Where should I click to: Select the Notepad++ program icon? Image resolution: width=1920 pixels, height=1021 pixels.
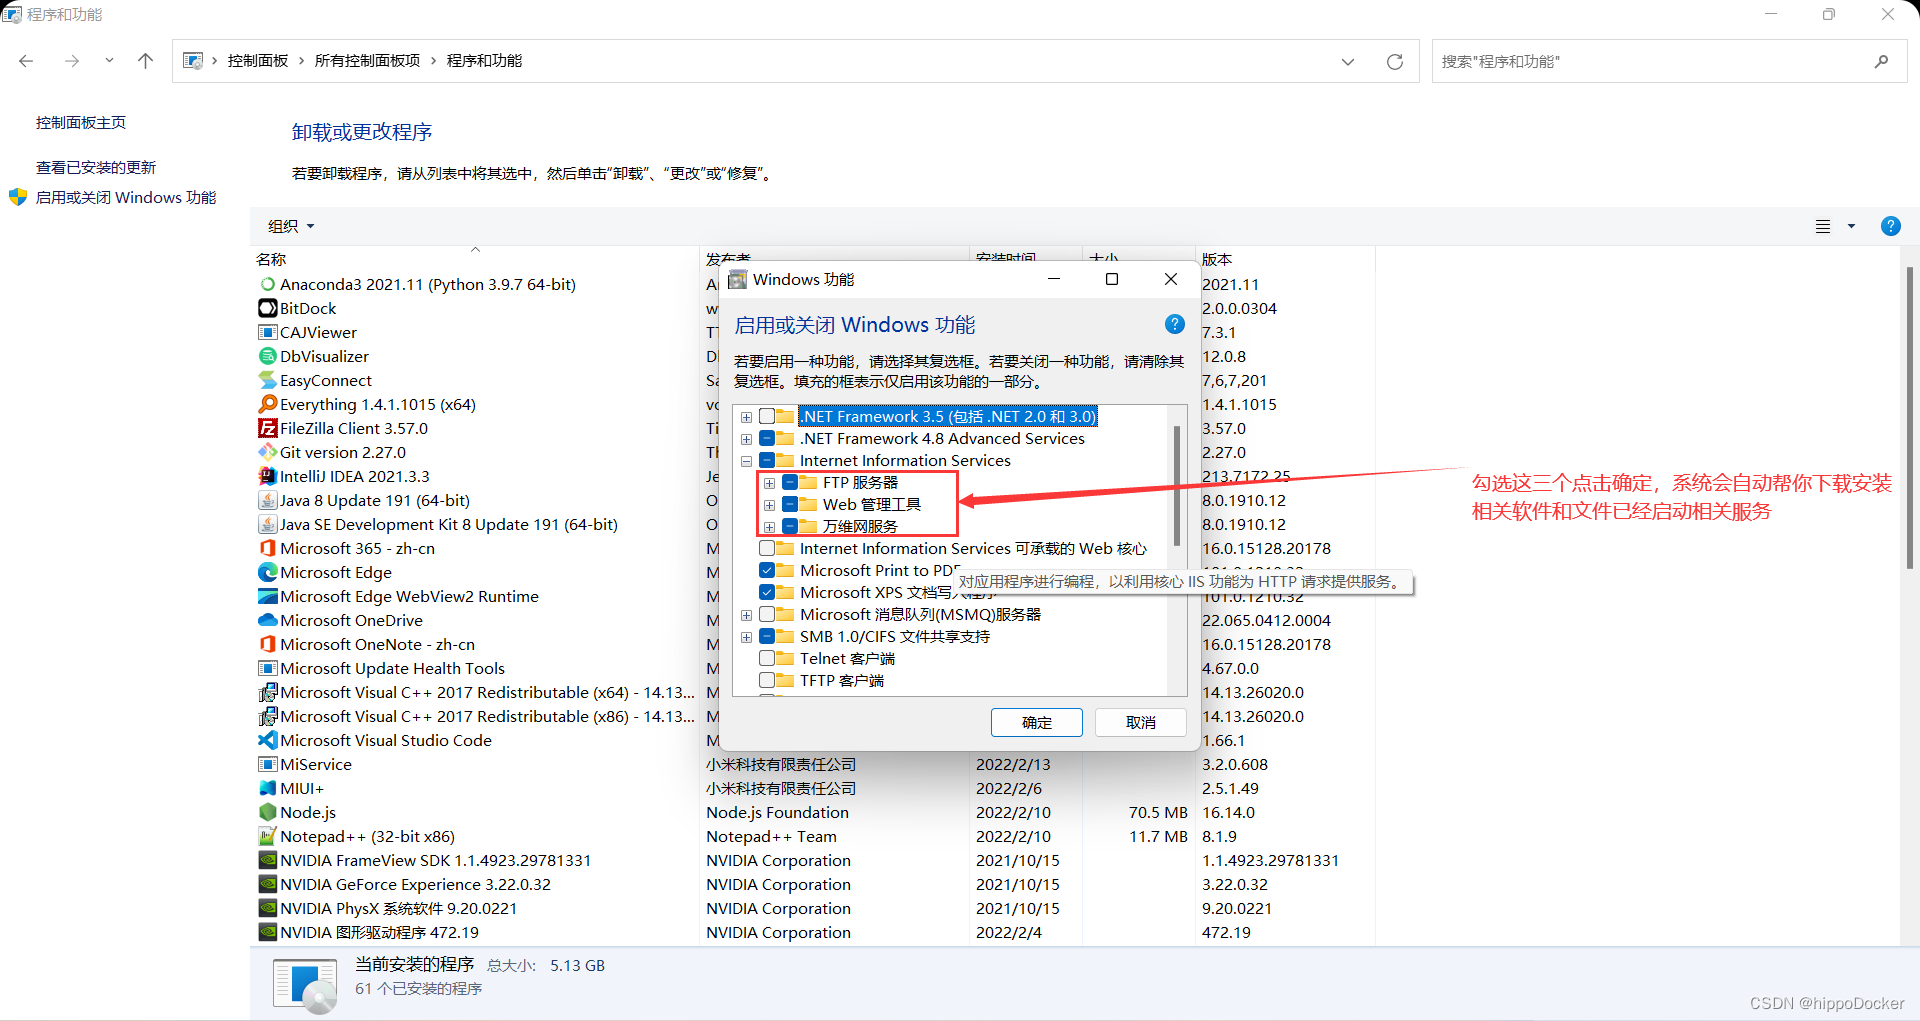coord(267,836)
